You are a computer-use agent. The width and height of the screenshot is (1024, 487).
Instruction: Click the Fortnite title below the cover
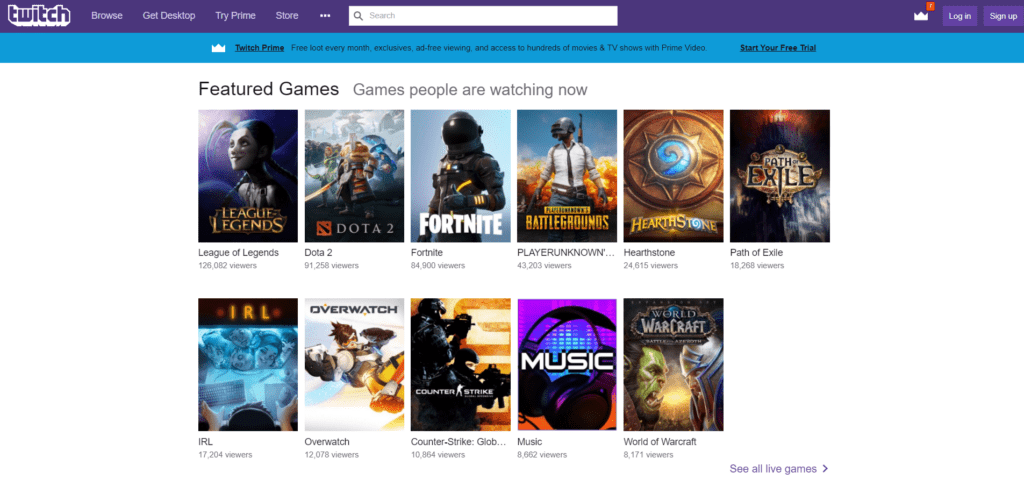pyautogui.click(x=426, y=253)
